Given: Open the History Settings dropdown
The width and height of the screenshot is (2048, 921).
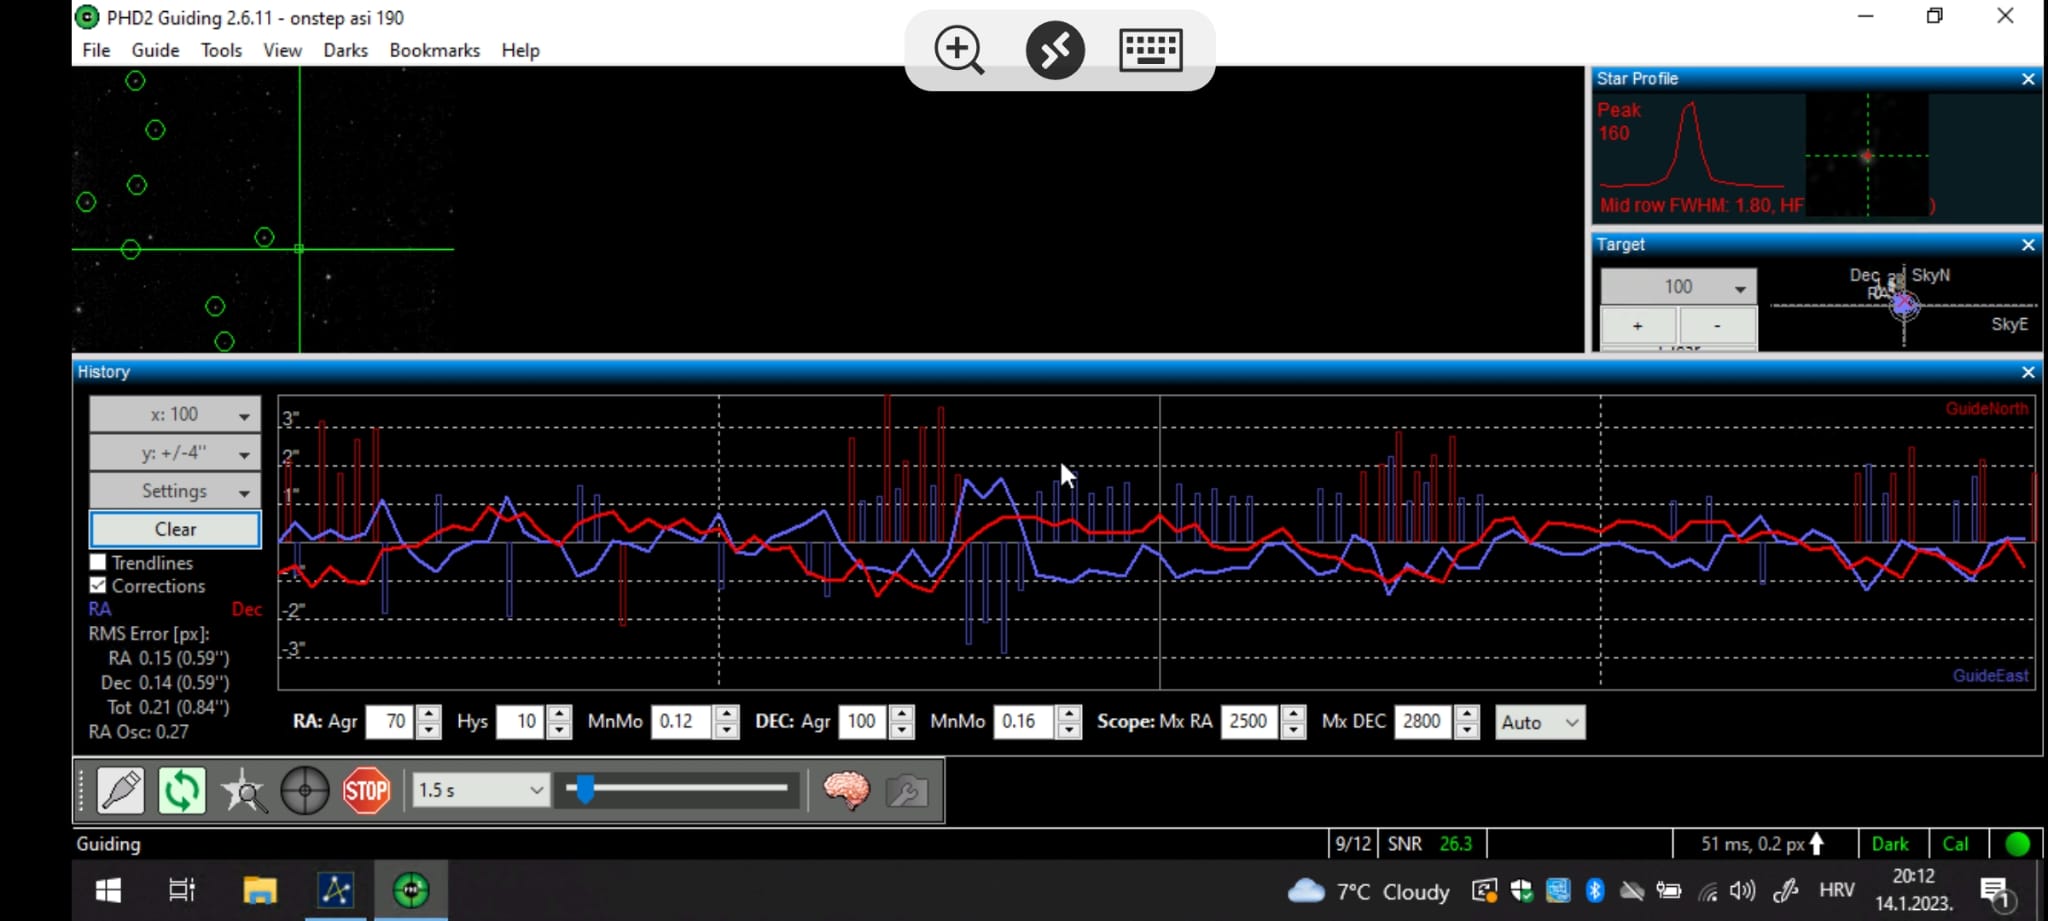Looking at the screenshot, I should point(175,491).
